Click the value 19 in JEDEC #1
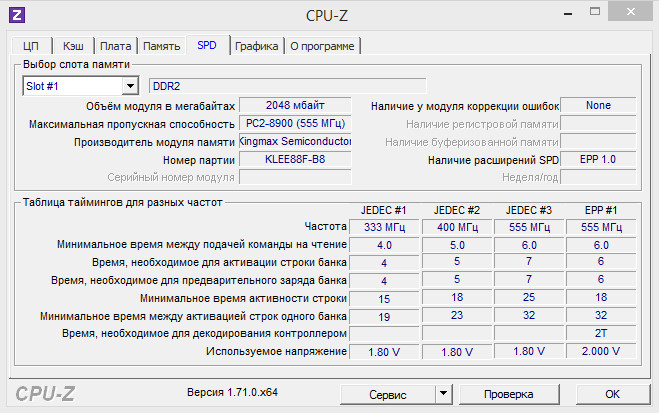Viewport: 659px width, 413px height. pyautogui.click(x=384, y=317)
